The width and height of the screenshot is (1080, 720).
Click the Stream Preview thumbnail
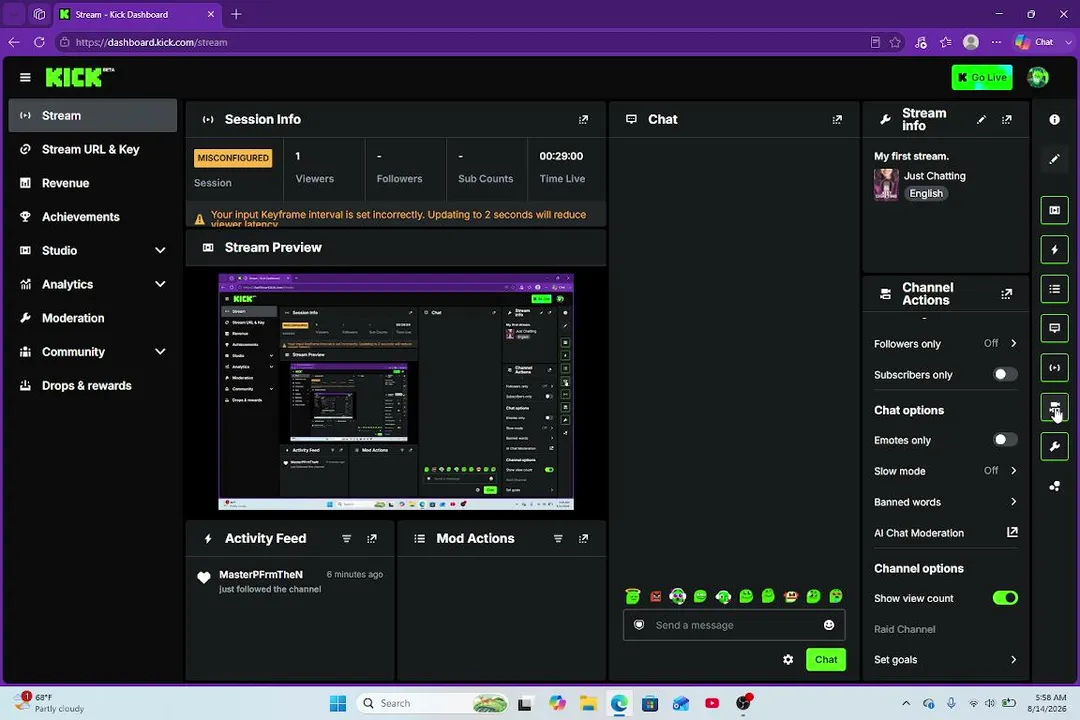pos(396,391)
